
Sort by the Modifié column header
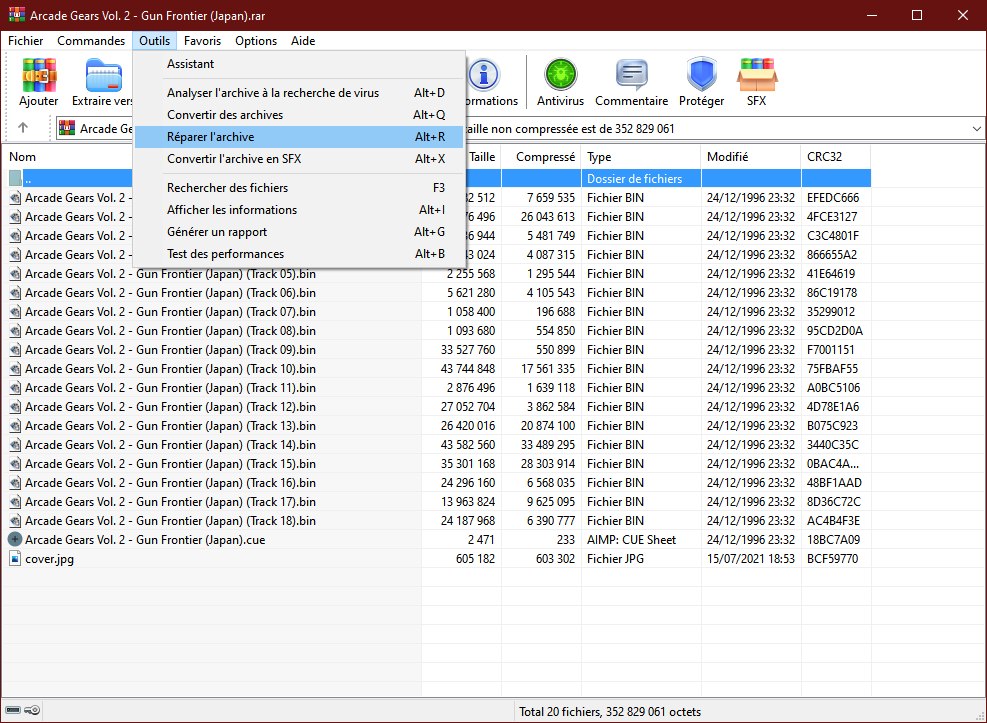click(751, 157)
